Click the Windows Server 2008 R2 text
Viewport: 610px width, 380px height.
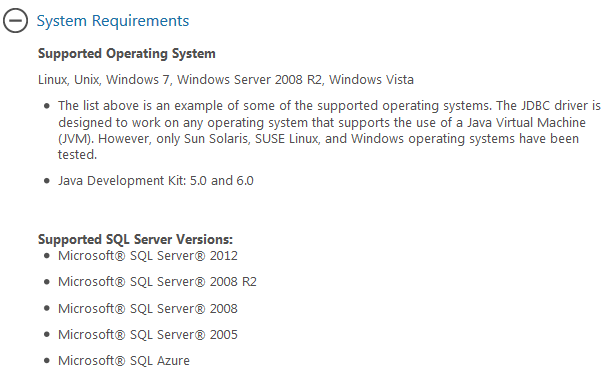point(250,80)
